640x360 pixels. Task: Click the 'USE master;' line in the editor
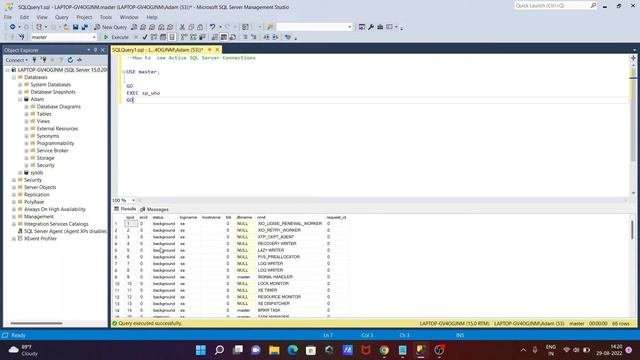[143, 72]
